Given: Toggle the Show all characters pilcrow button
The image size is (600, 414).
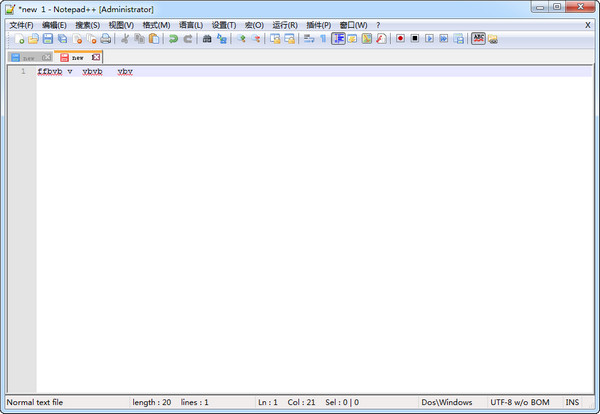Looking at the screenshot, I should click(322, 39).
